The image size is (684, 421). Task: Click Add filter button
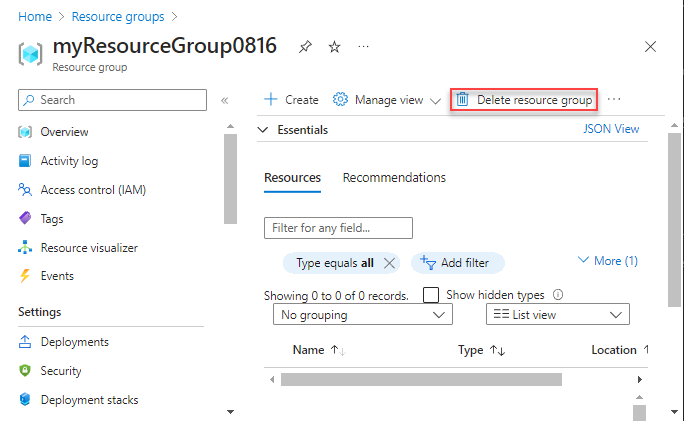[x=457, y=263]
